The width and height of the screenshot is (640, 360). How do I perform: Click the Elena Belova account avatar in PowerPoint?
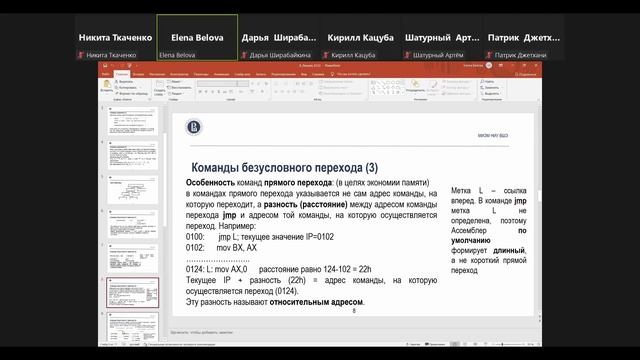pos(489,65)
